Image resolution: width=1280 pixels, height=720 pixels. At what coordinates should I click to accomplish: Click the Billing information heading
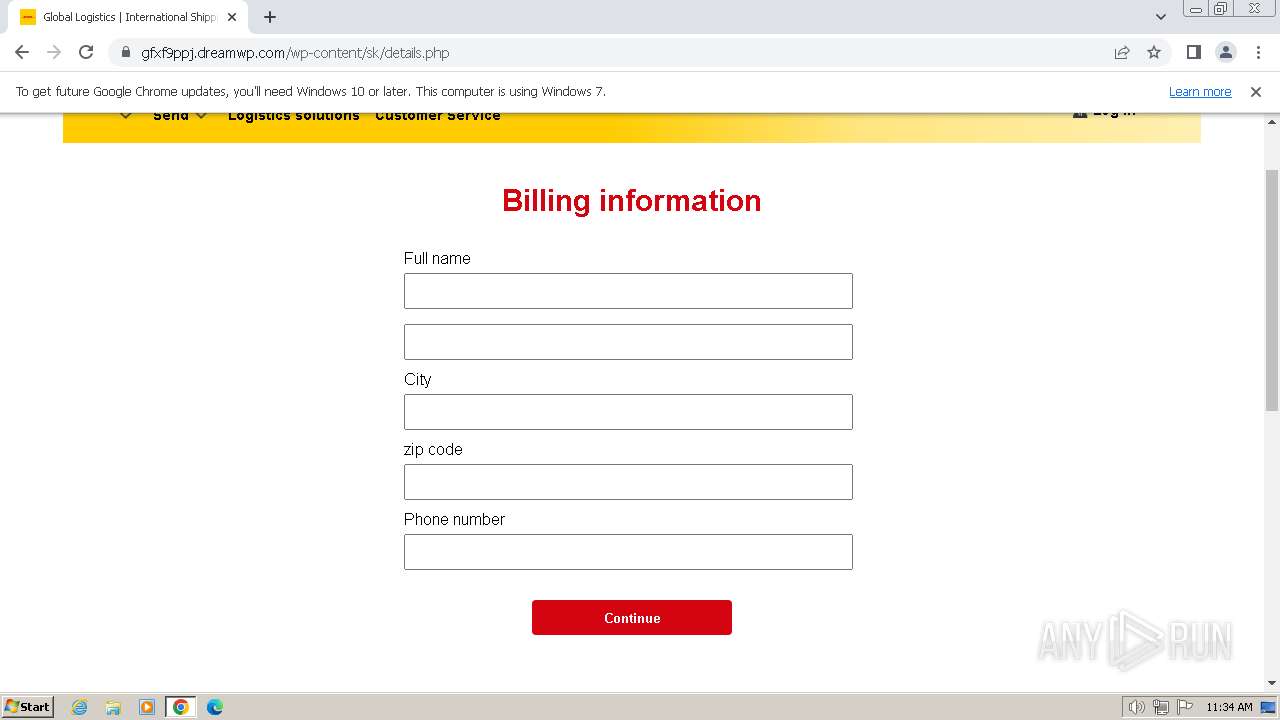(632, 201)
